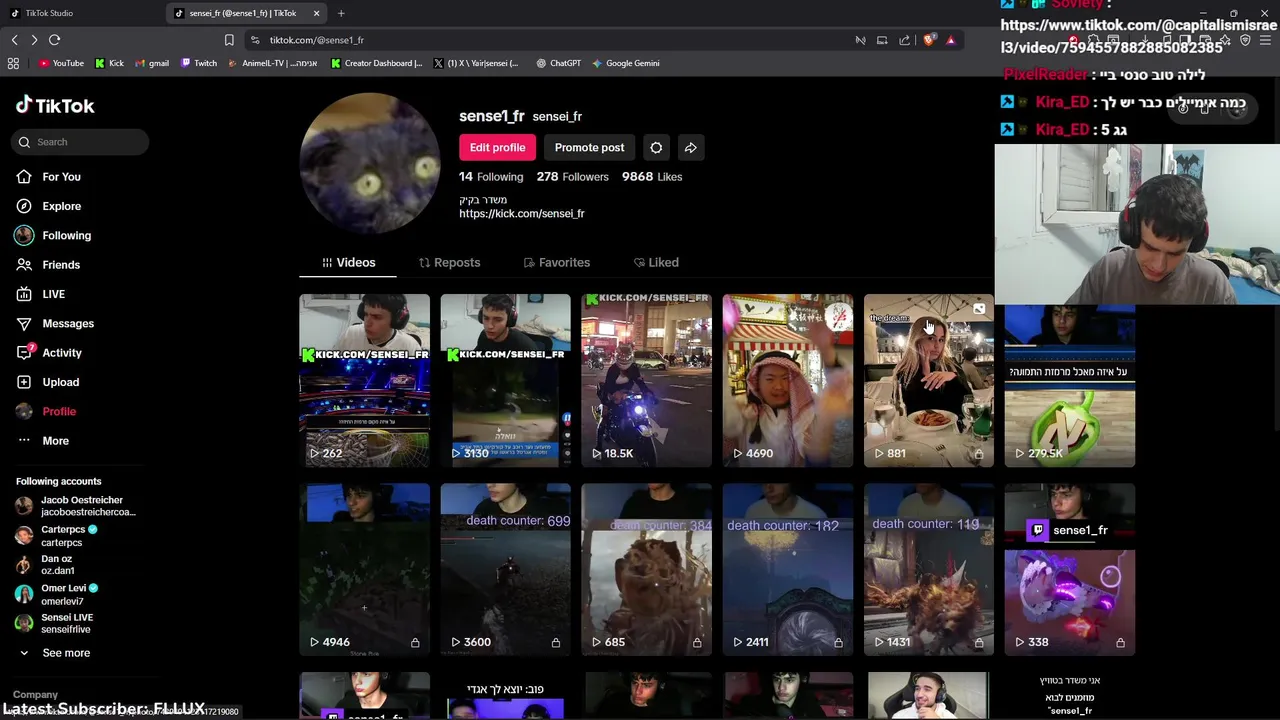Viewport: 1280px width, 720px height.
Task: Open profile settings gear icon
Action: click(656, 147)
